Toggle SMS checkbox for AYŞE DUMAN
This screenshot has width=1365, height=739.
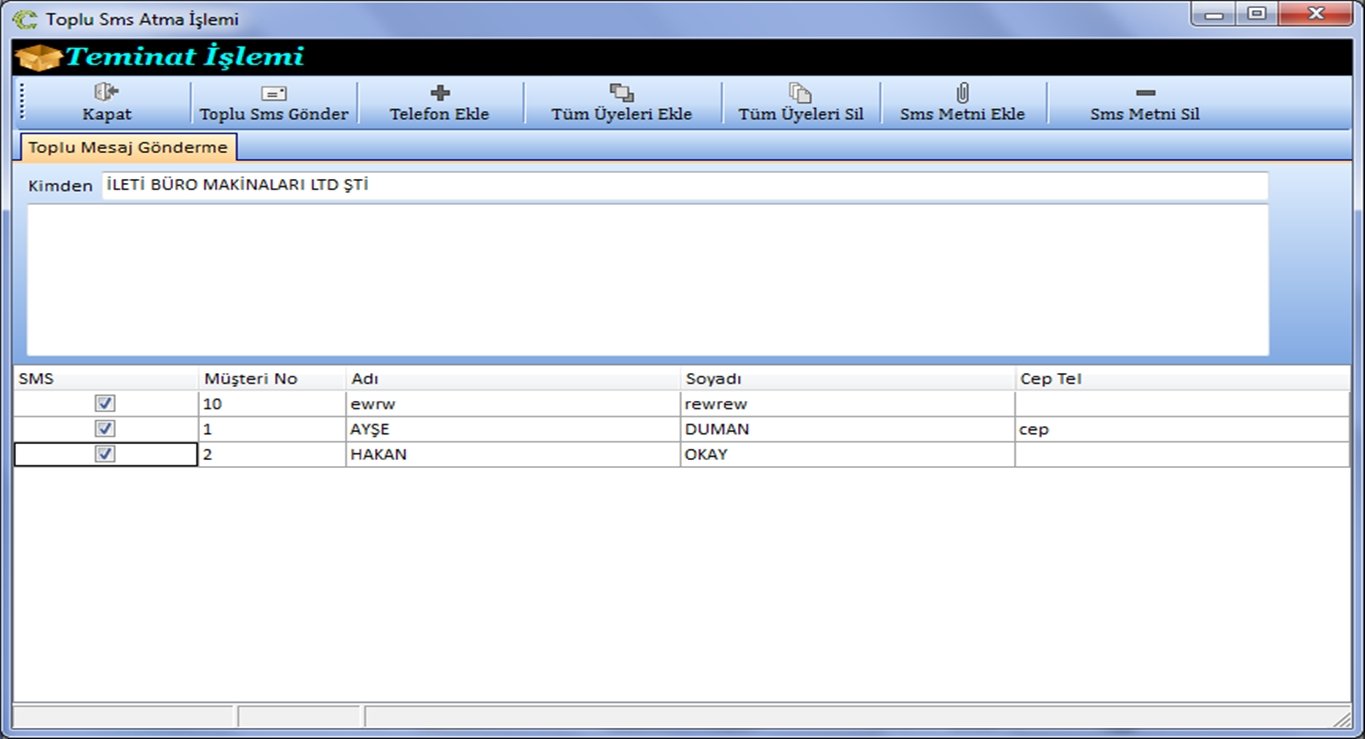[105, 429]
